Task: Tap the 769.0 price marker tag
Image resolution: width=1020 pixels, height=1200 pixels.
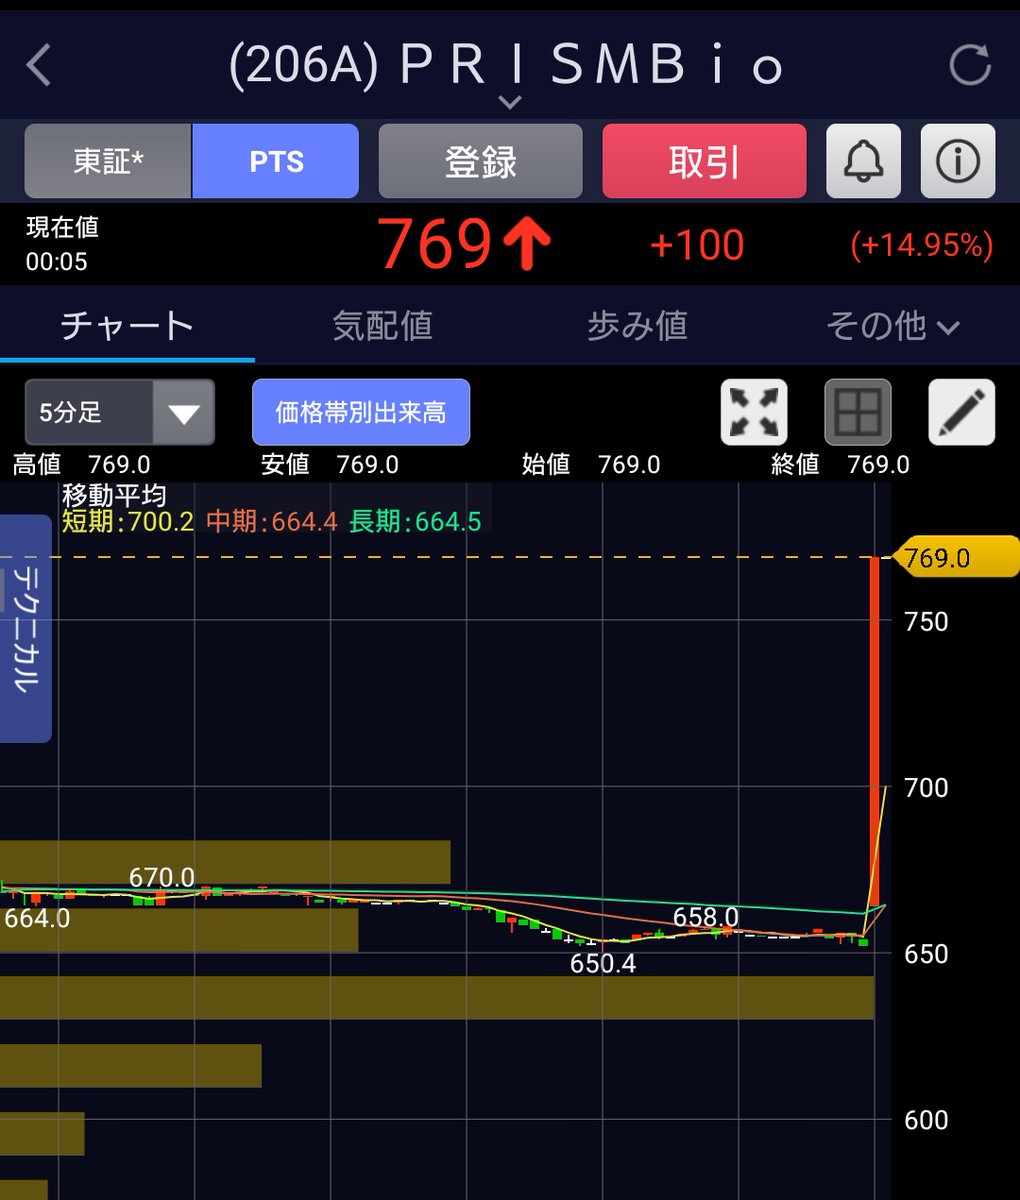Action: [958, 557]
